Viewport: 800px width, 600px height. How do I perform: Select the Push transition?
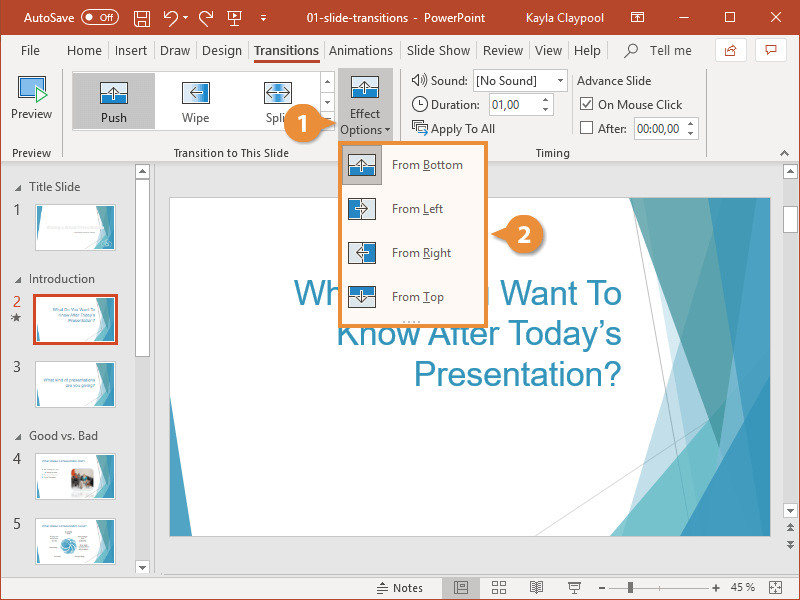(112, 100)
